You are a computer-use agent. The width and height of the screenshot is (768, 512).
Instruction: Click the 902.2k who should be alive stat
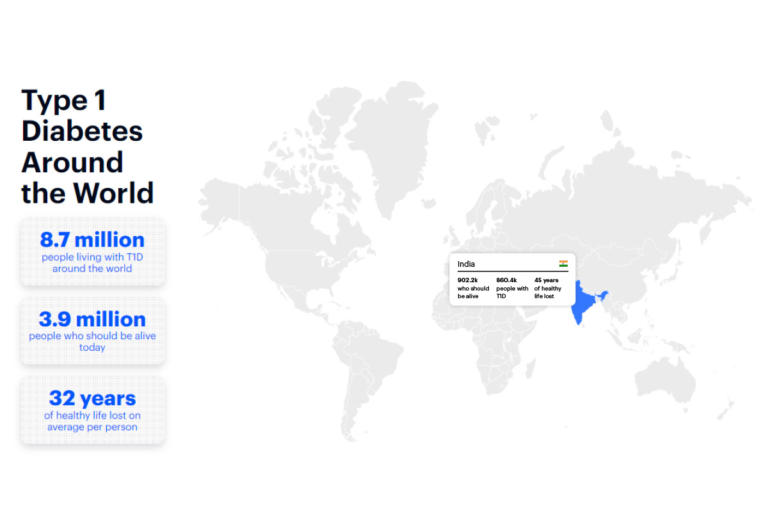pos(469,288)
